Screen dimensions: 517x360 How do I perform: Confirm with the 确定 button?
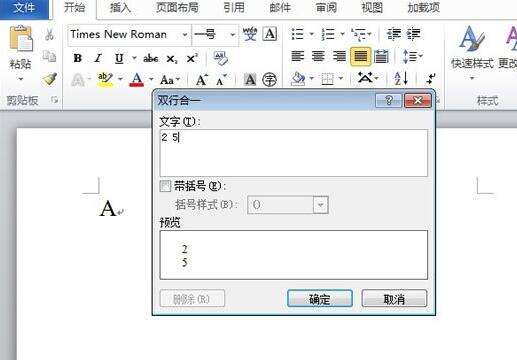[320, 298]
